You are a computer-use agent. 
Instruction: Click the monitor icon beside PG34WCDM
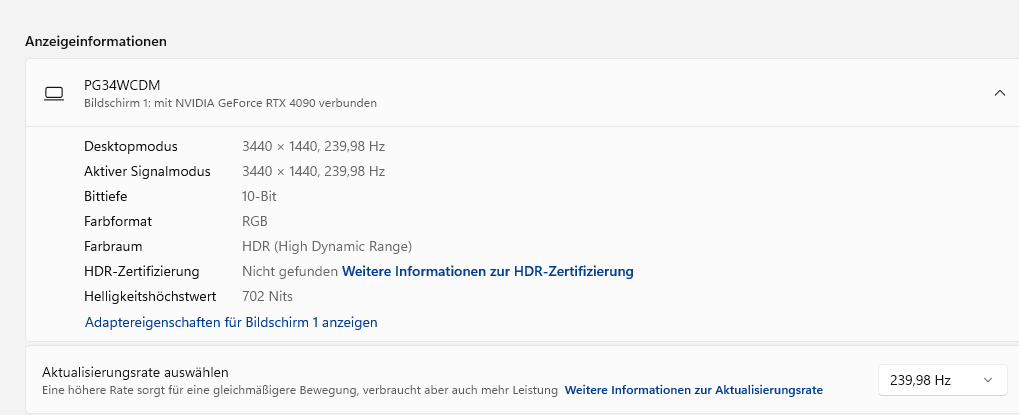coord(54,94)
